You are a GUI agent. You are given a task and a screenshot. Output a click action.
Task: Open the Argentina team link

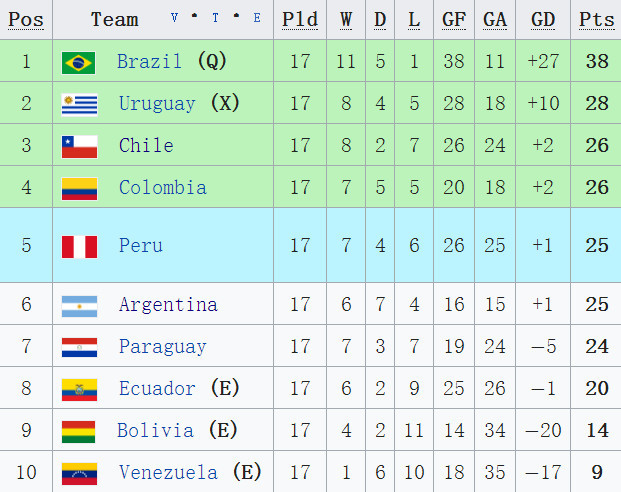(168, 305)
